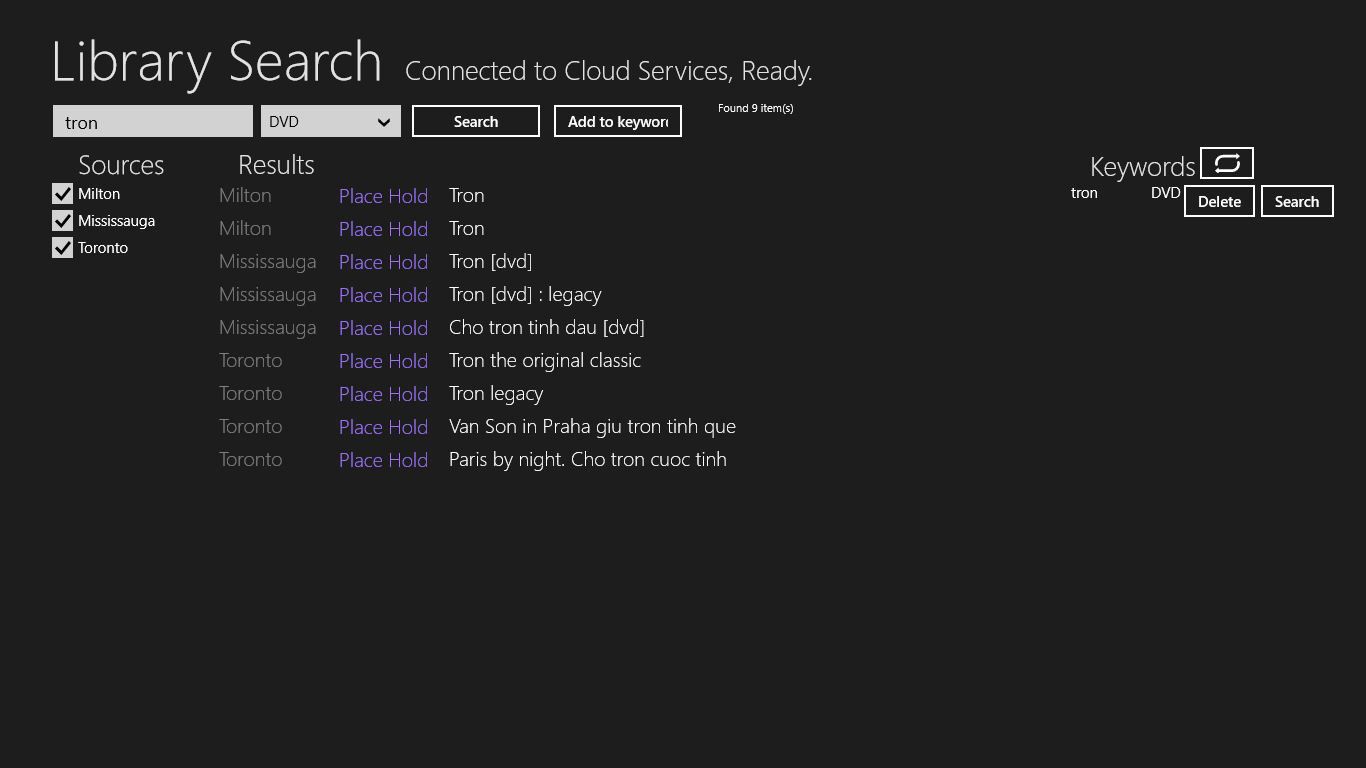This screenshot has height=768, width=1366.
Task: Select the Mississauga Tron [dvd] result title
Action: coord(490,262)
